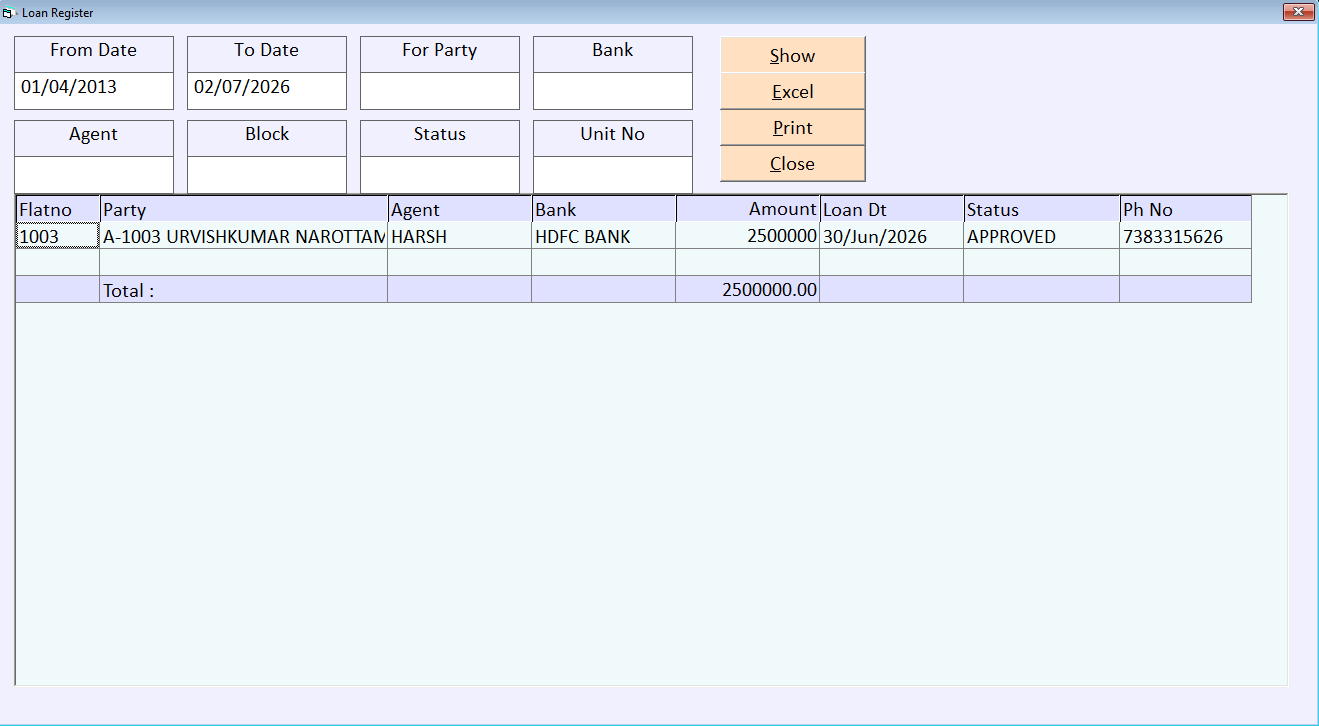Click the Flatno column header

[x=58, y=209]
